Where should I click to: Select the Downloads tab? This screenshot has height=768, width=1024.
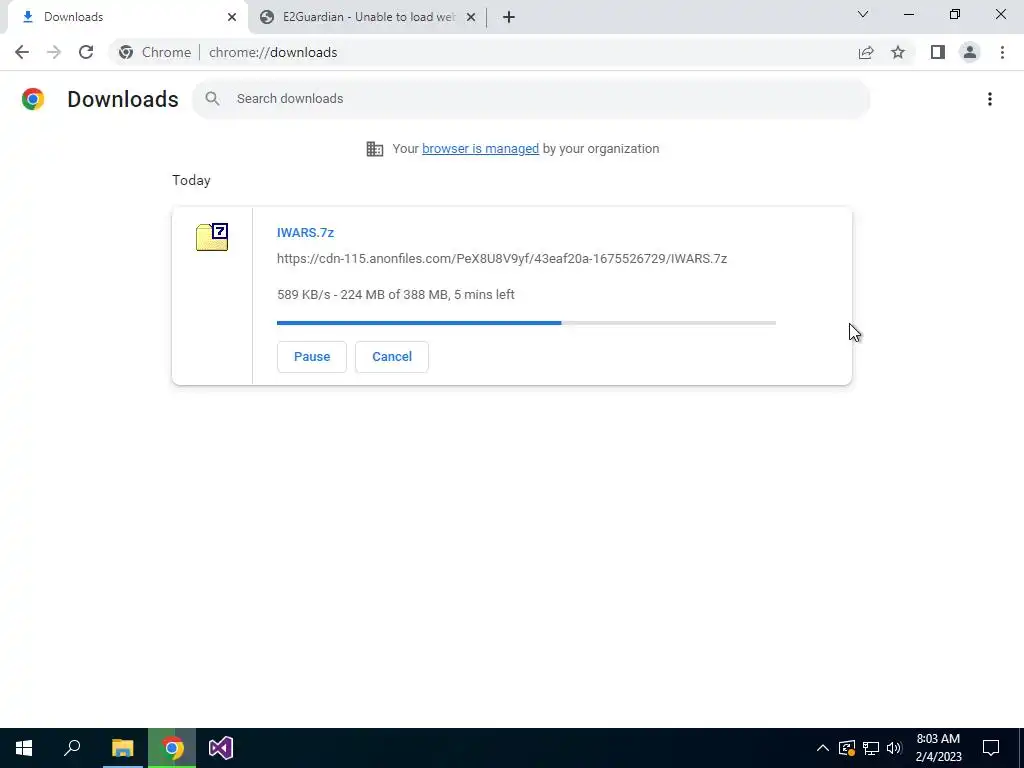tap(127, 17)
